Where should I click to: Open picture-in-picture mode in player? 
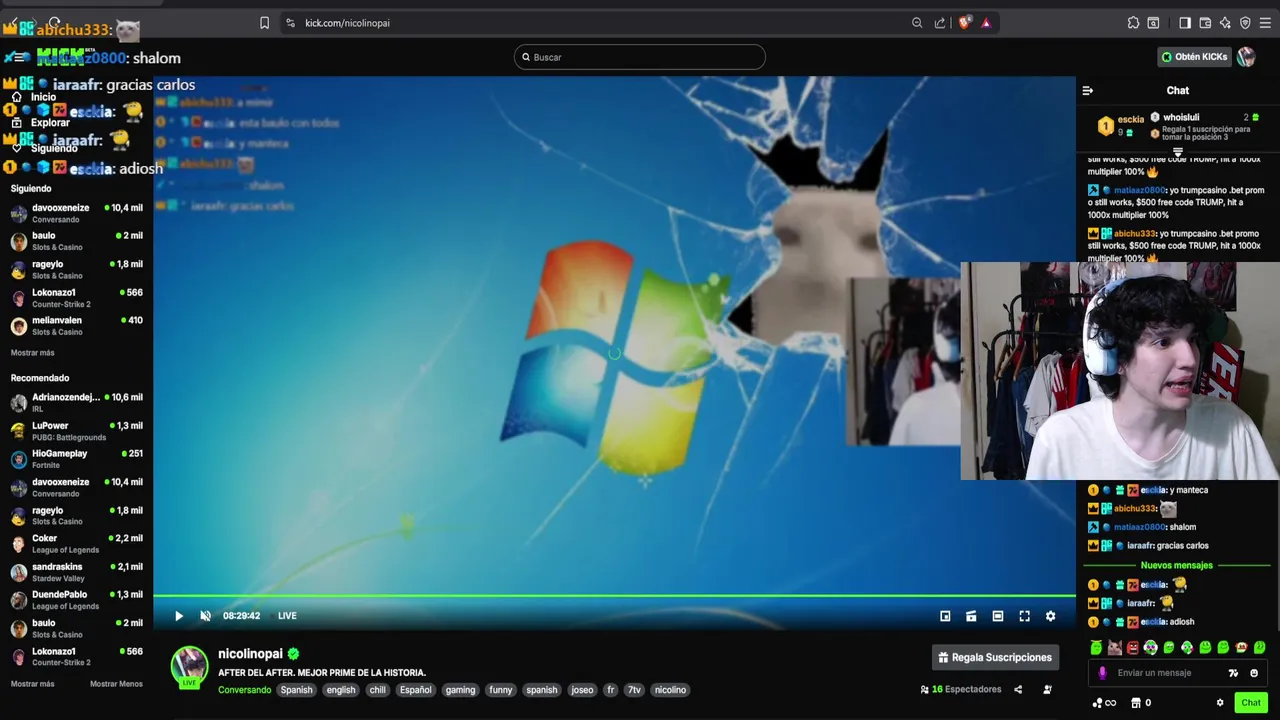[945, 616]
